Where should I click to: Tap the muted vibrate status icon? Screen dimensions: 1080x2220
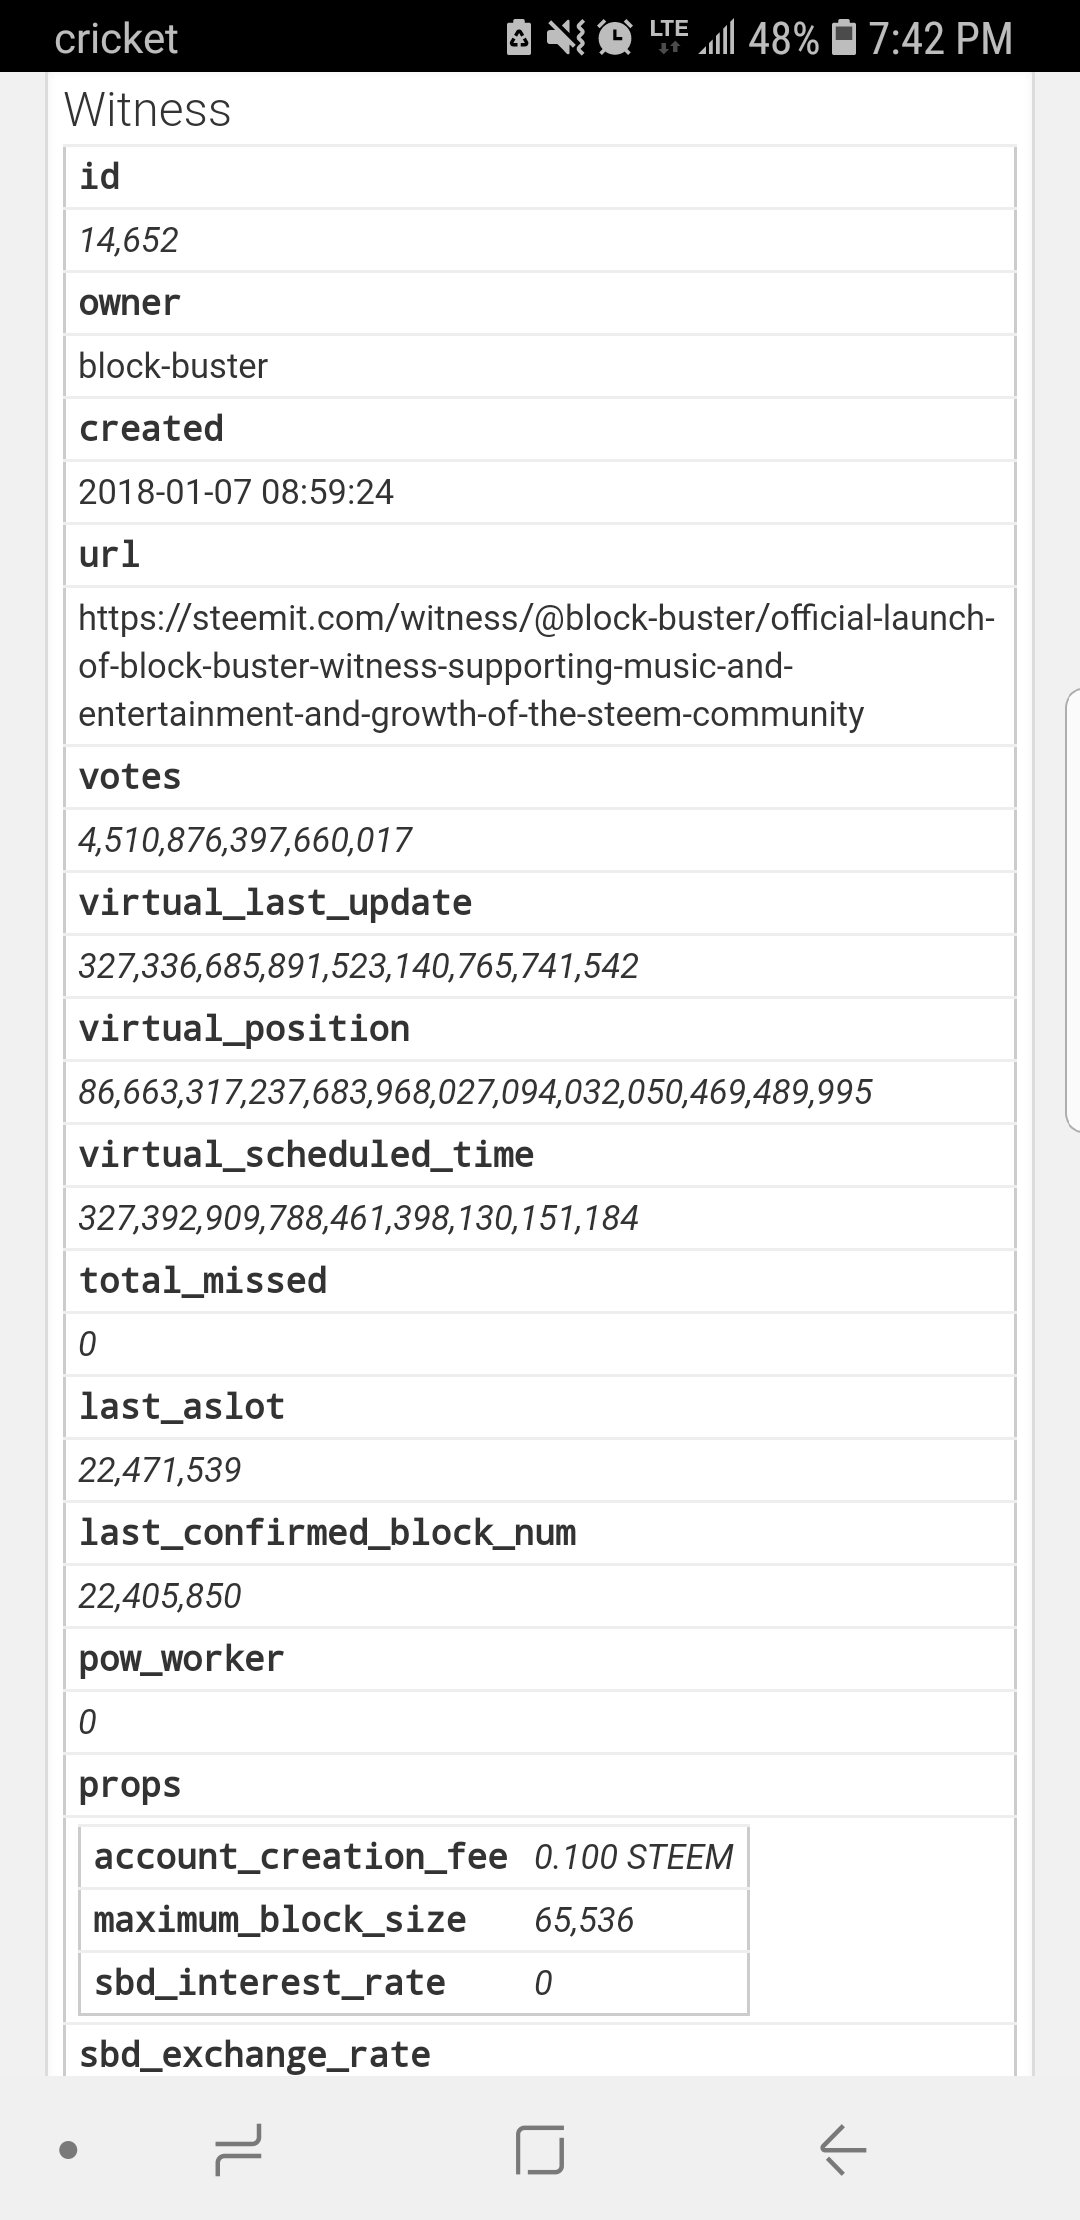[566, 38]
